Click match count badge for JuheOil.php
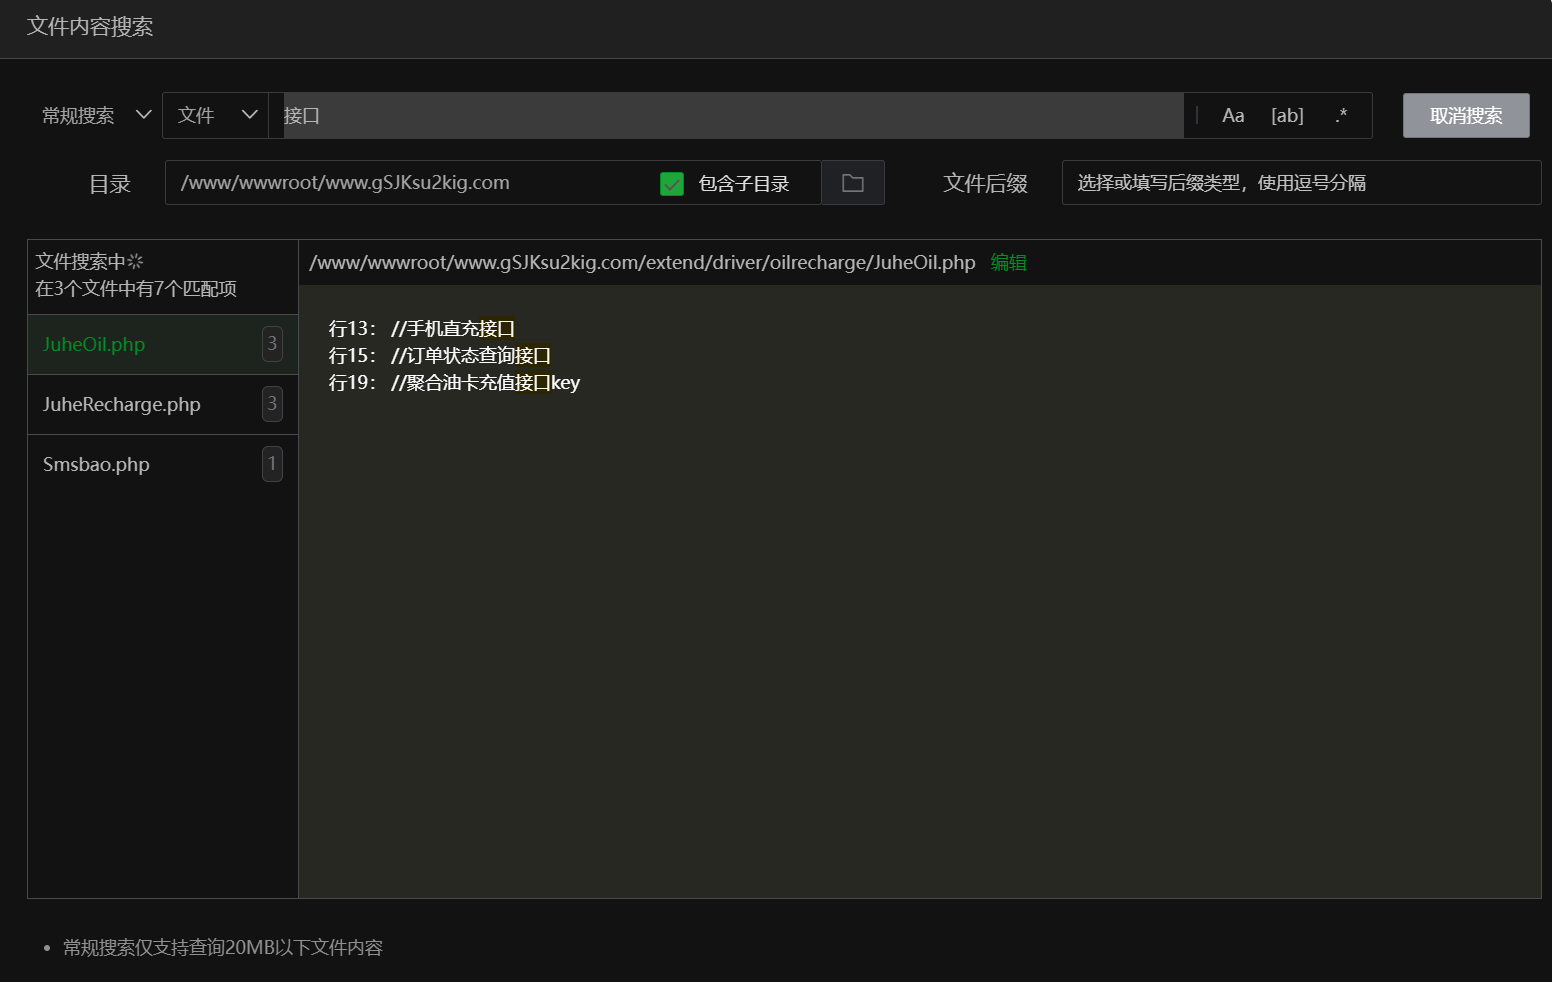 click(272, 344)
